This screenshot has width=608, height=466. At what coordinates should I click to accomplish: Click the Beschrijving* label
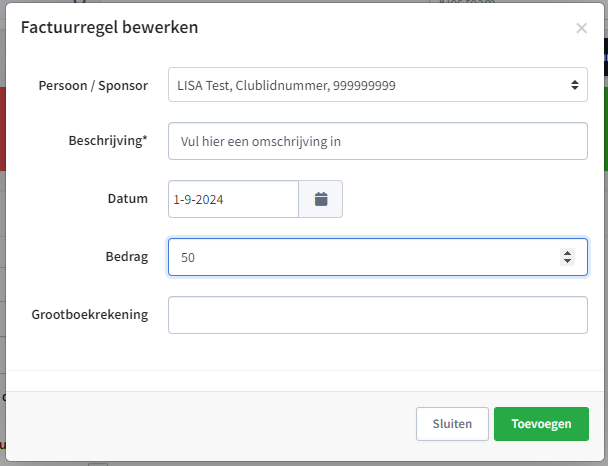tap(108, 140)
